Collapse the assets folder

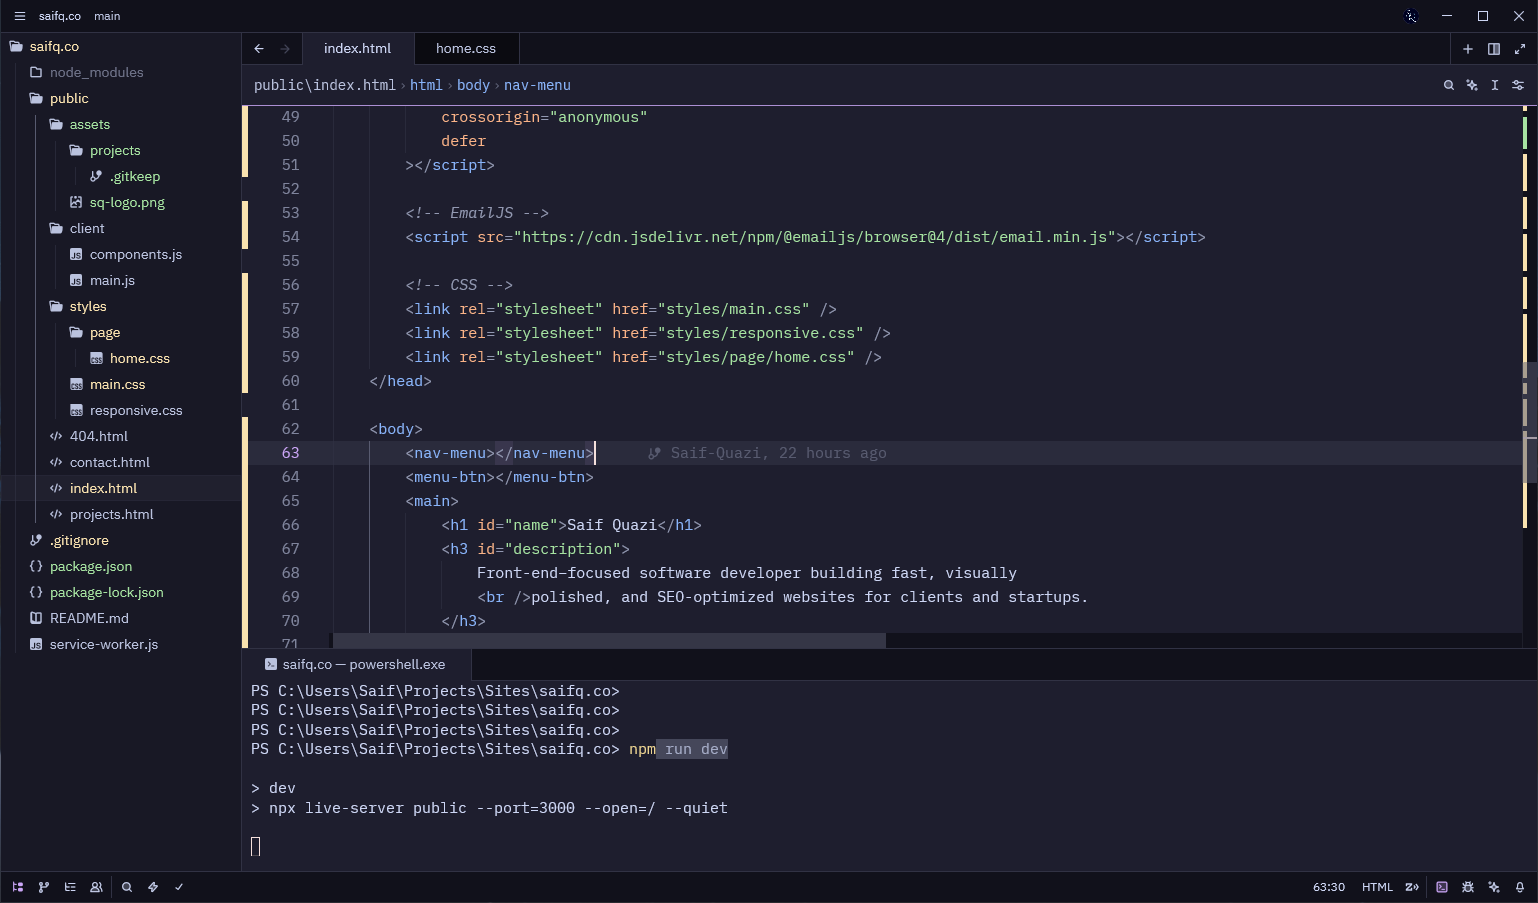(89, 124)
